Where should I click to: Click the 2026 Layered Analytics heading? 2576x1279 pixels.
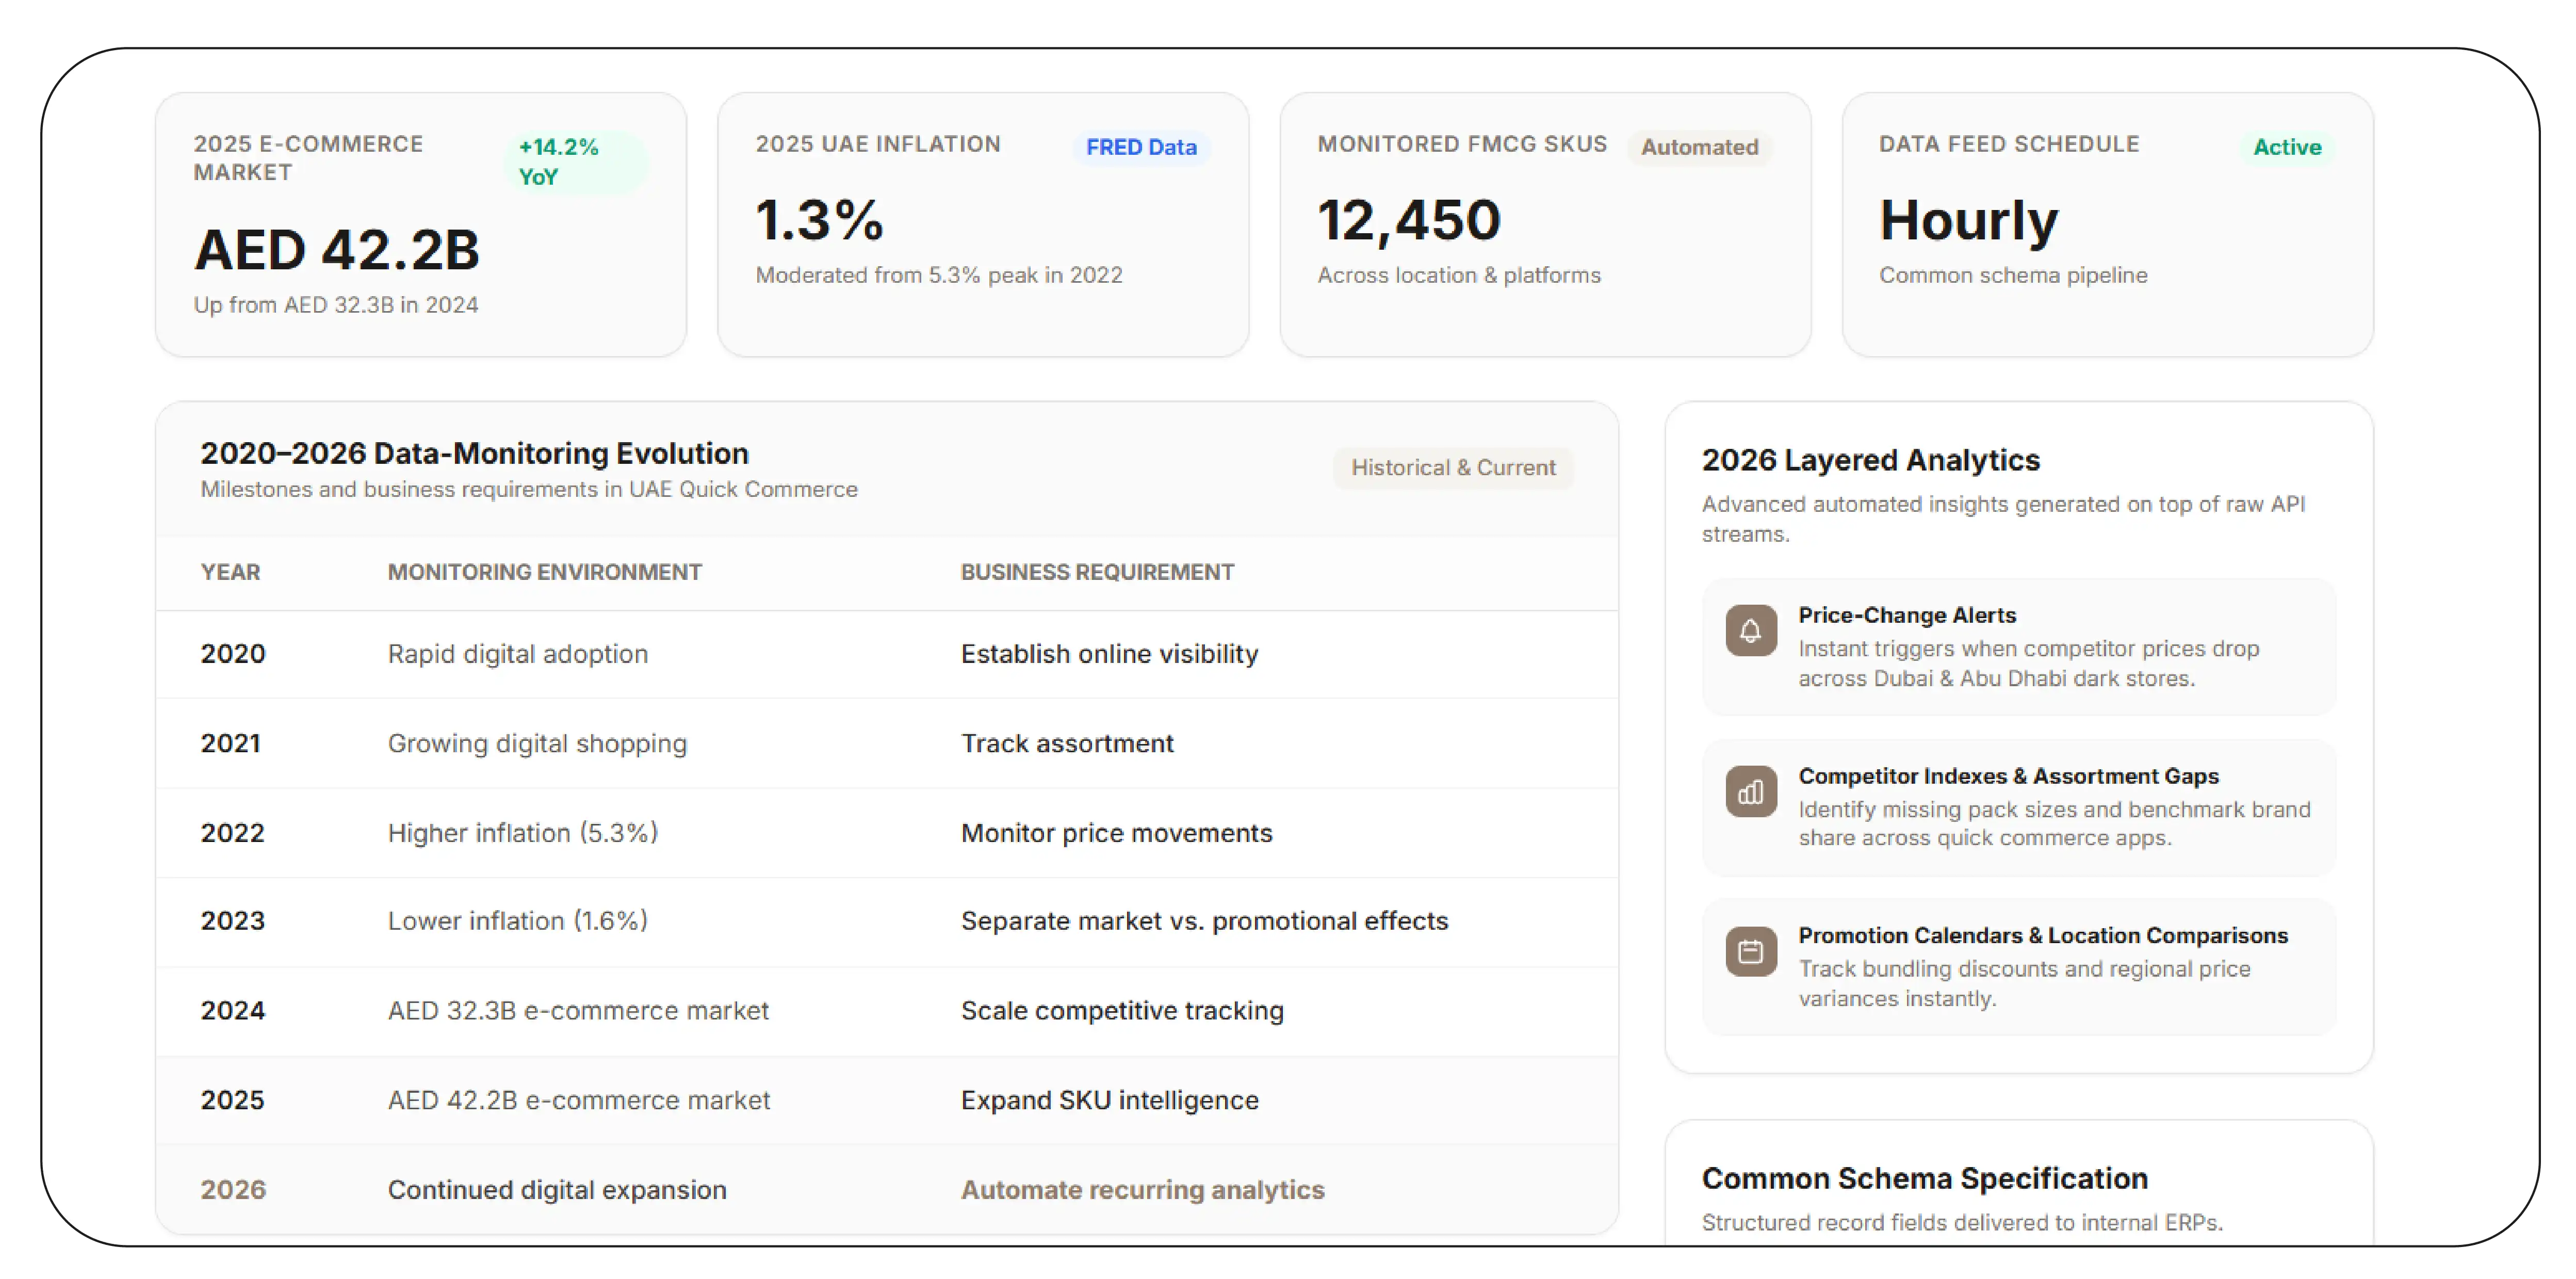[1870, 460]
